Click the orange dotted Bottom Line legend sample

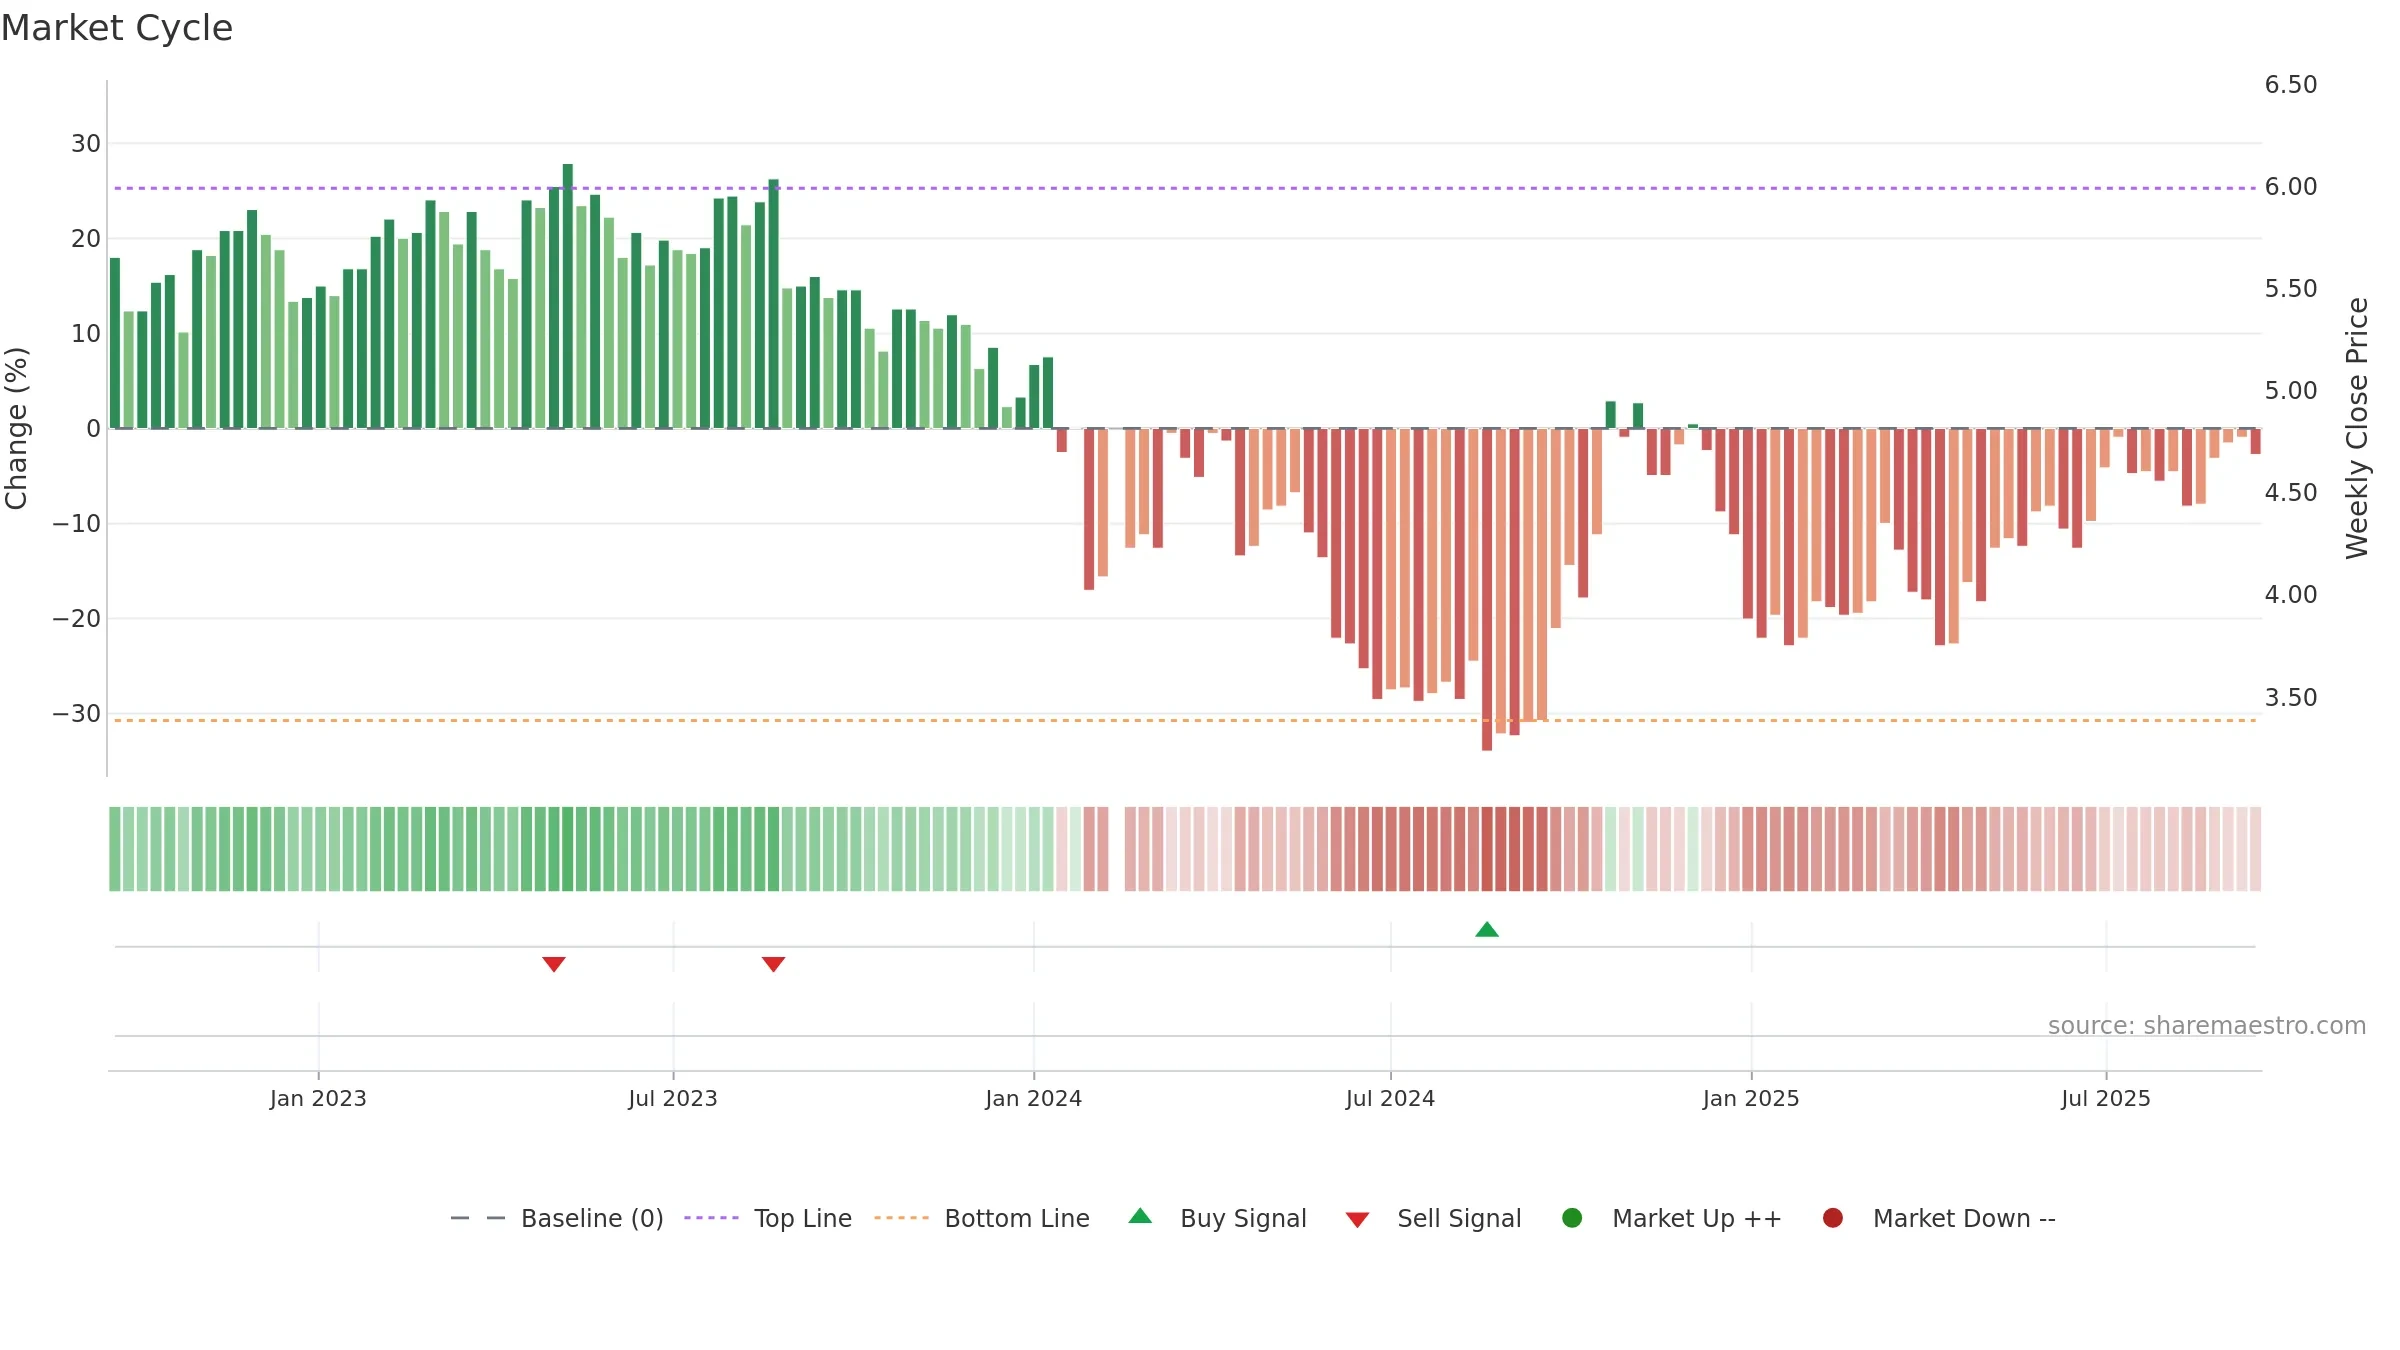tap(901, 1218)
